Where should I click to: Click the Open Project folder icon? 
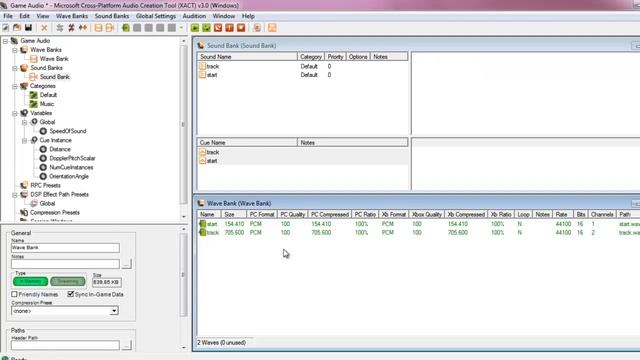pos(17,28)
